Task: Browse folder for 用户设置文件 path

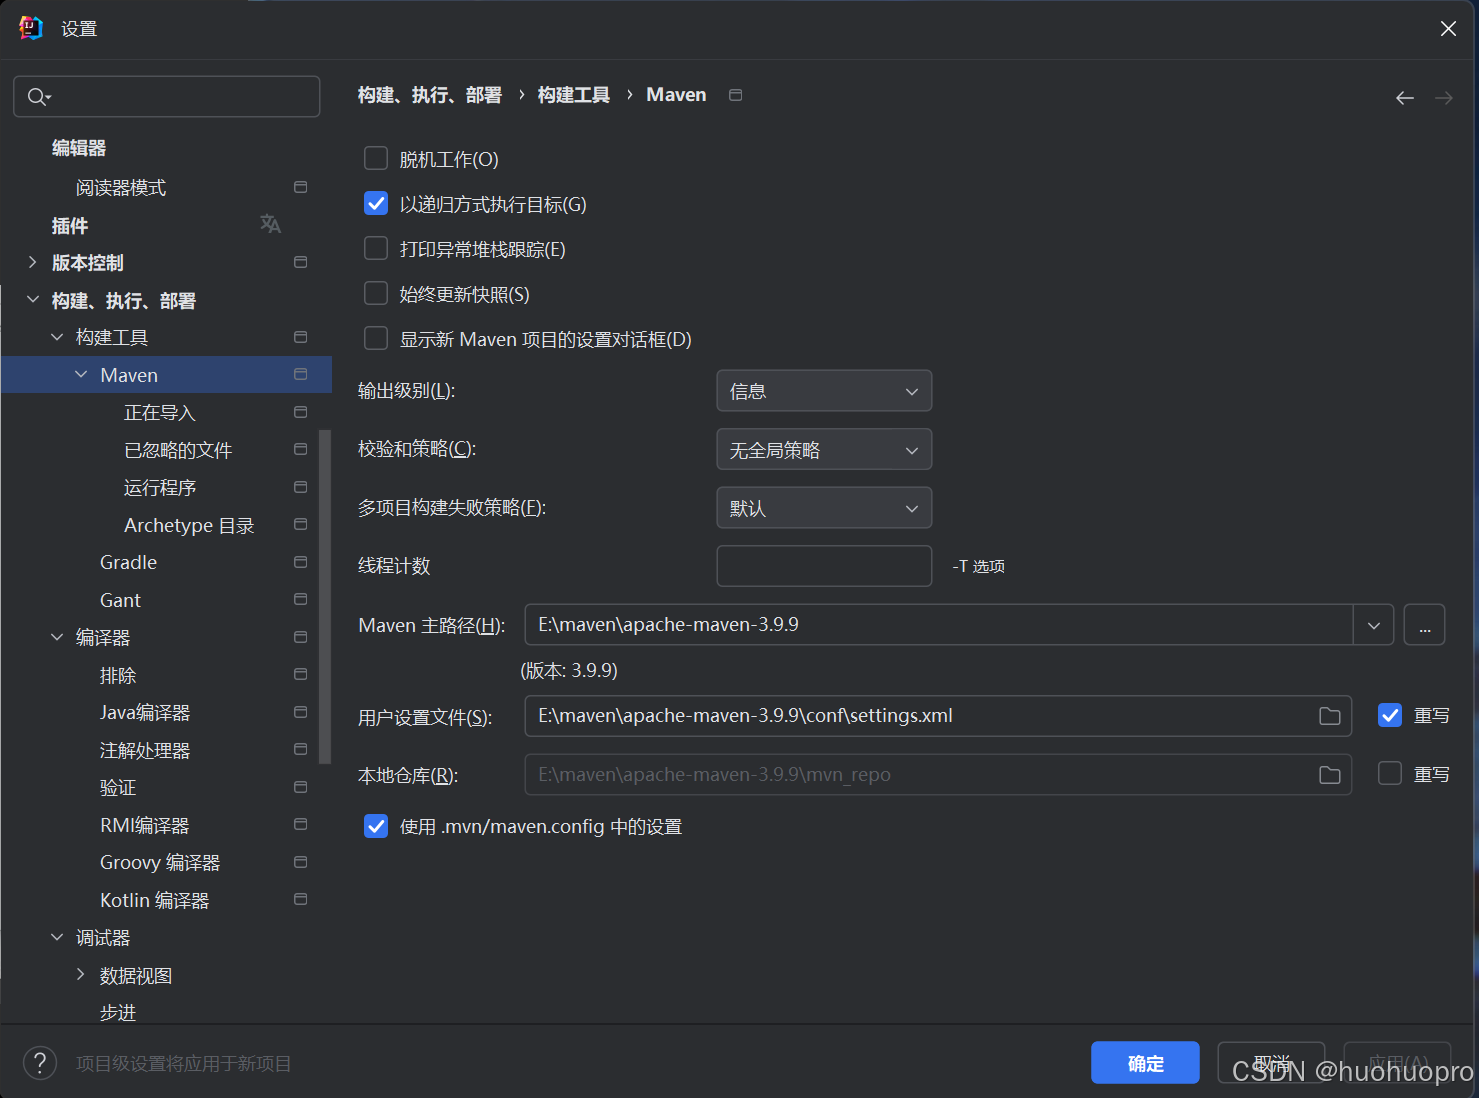Action: click(x=1330, y=716)
